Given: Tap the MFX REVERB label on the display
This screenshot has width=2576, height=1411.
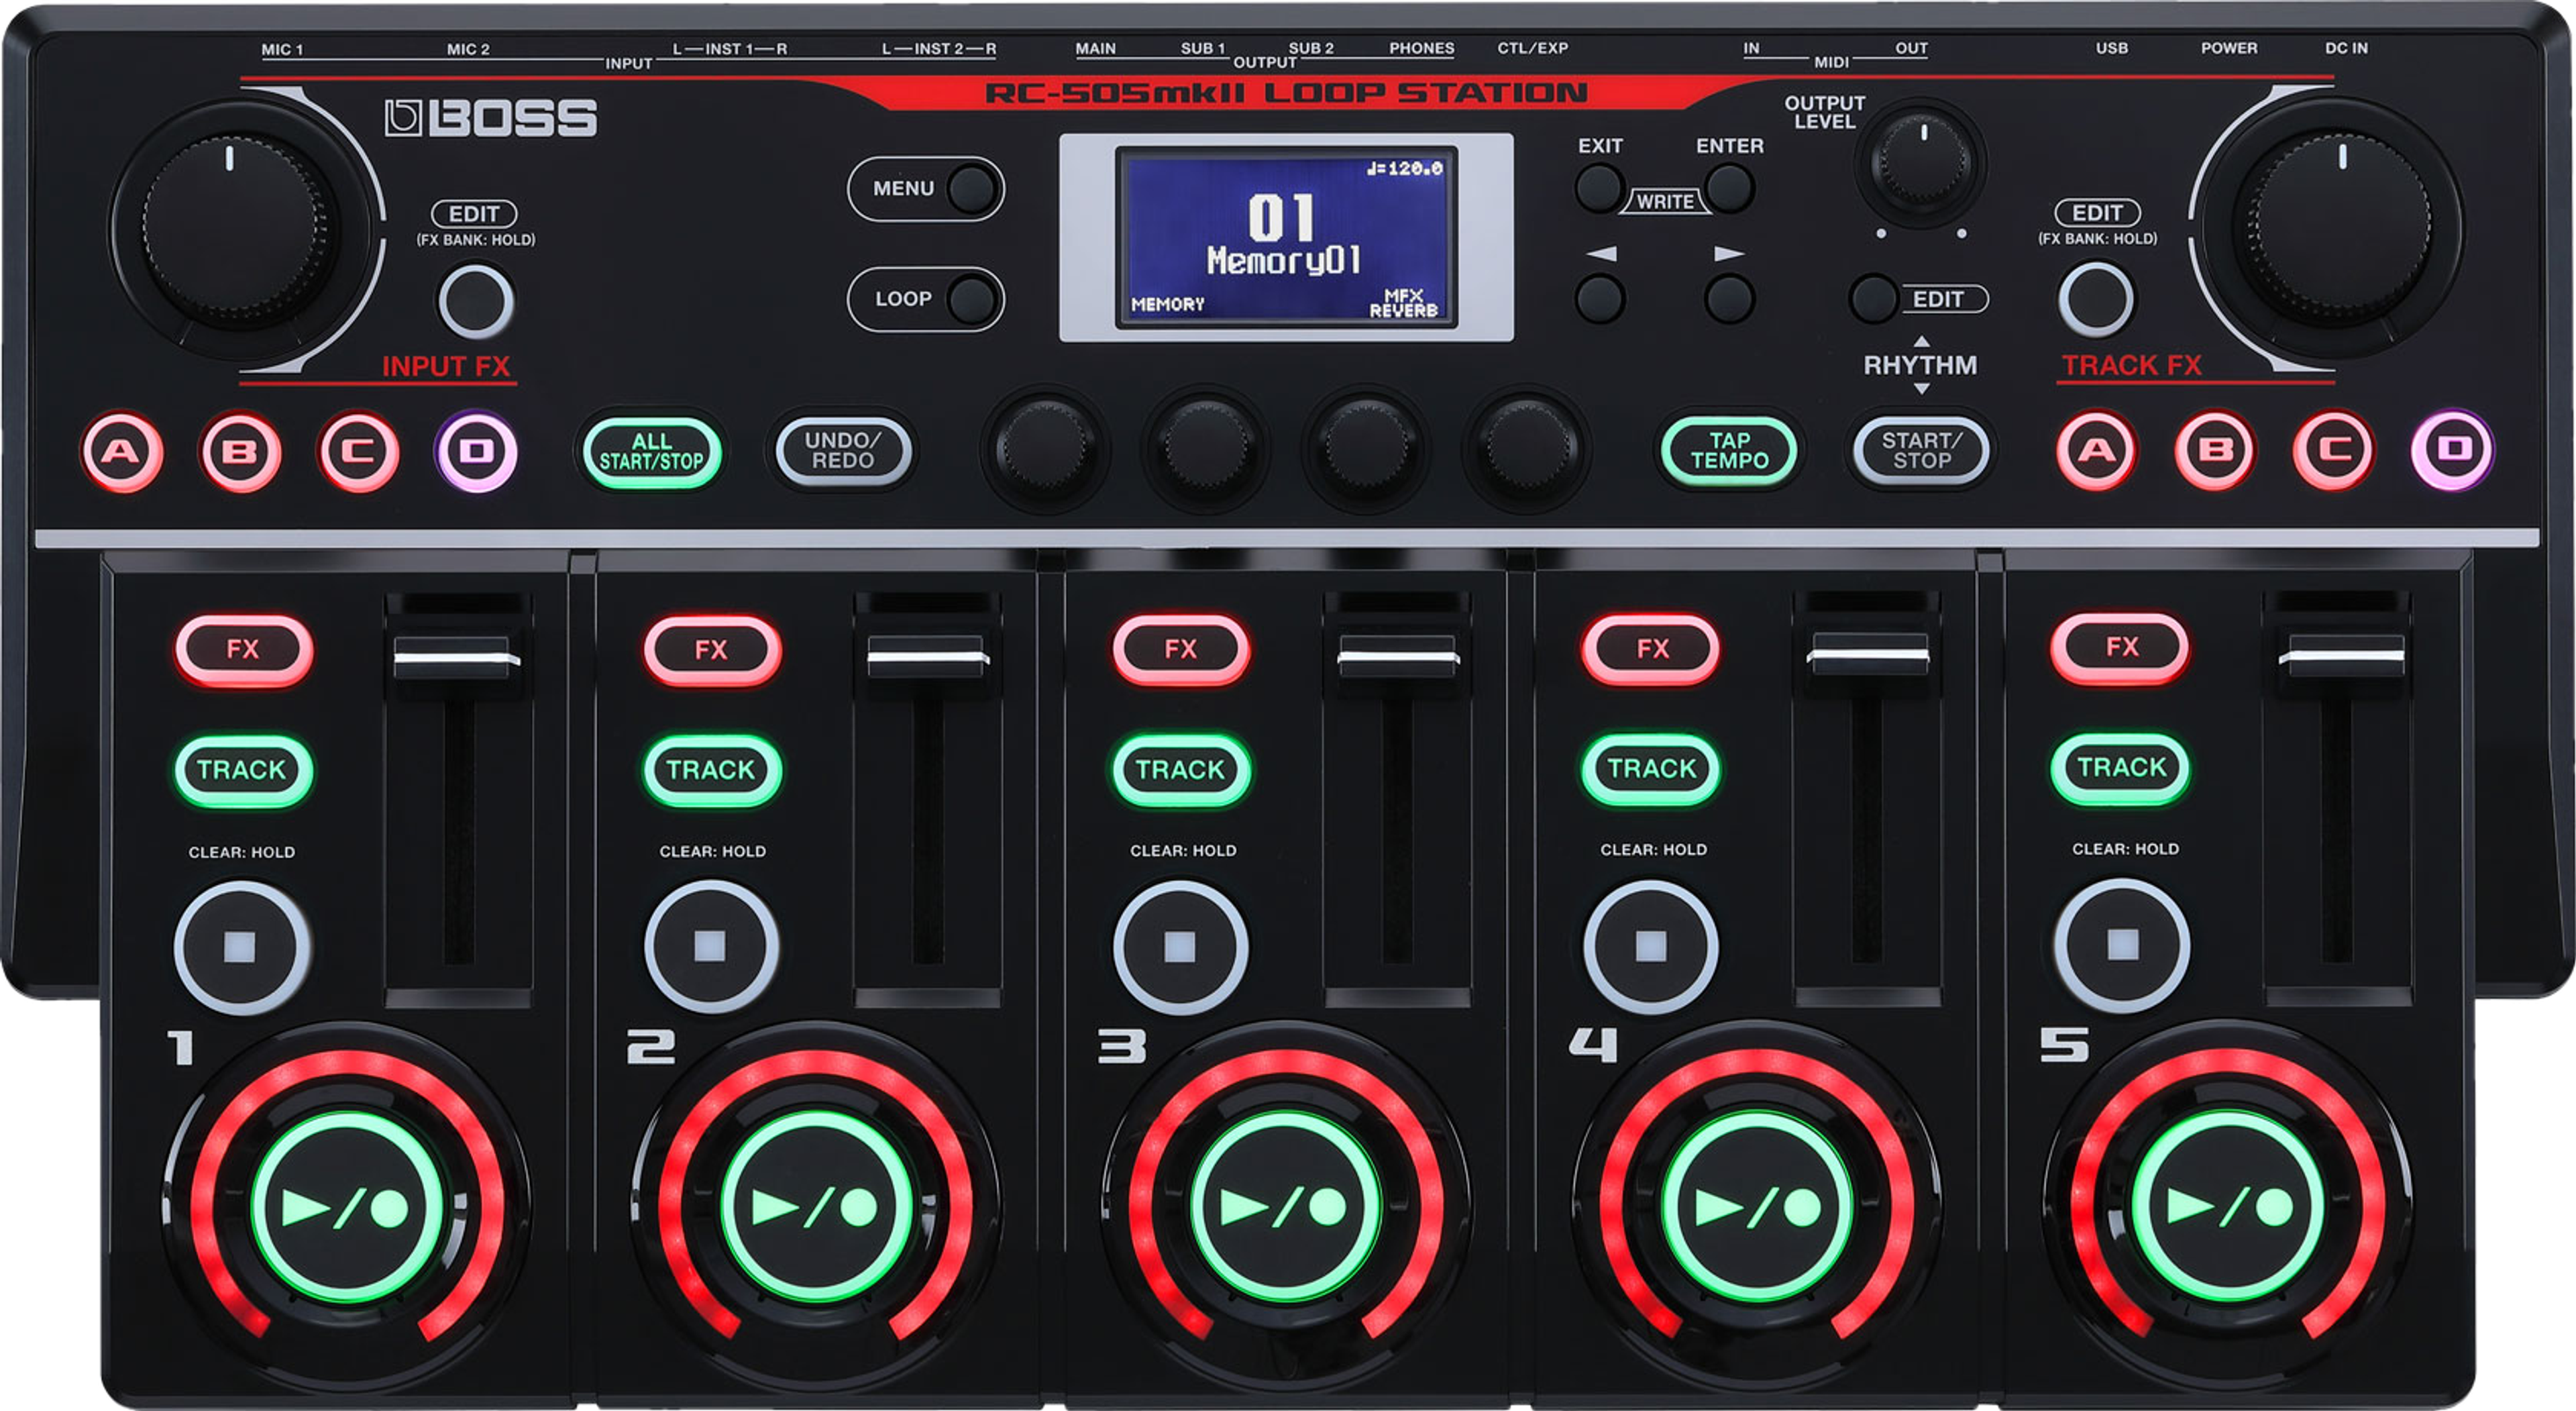Looking at the screenshot, I should pos(1403,303).
